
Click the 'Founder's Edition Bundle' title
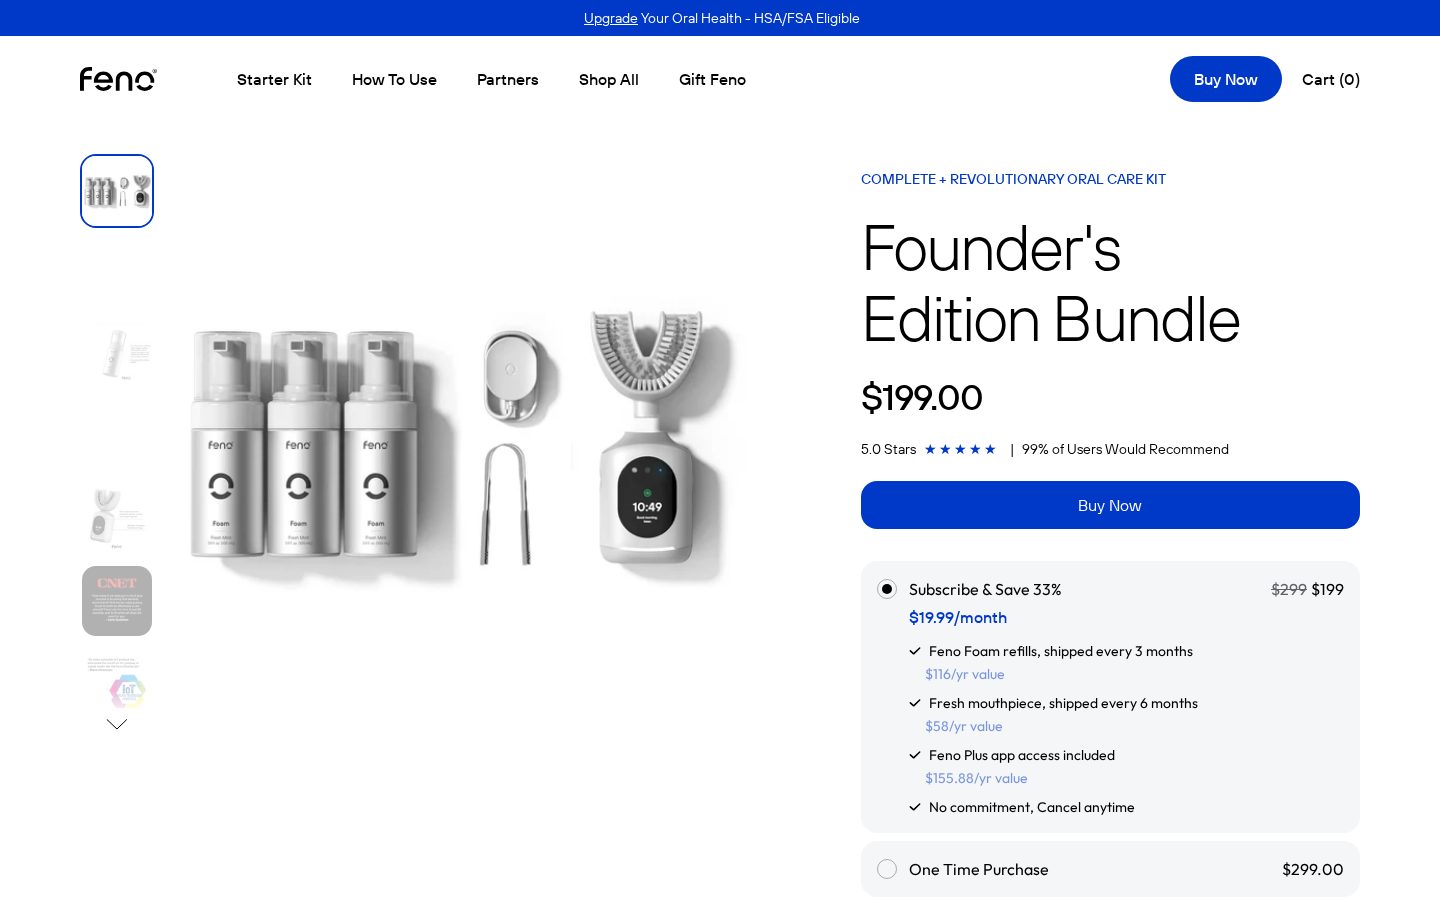tap(1051, 284)
